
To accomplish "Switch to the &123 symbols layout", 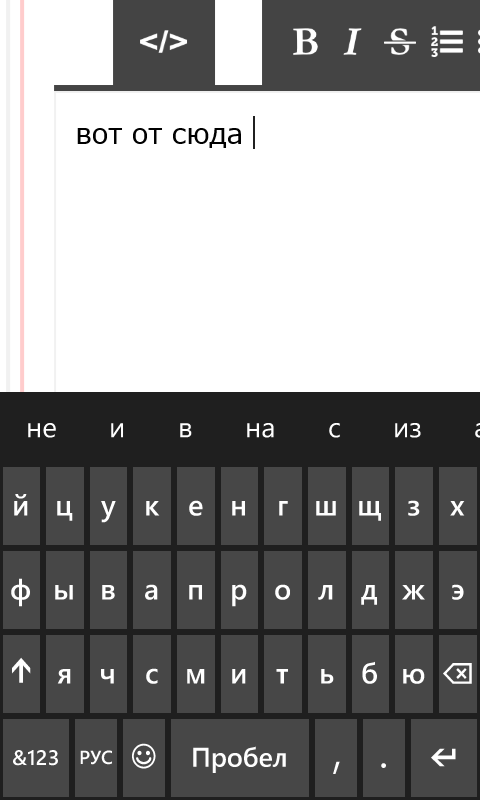I will click(x=36, y=758).
